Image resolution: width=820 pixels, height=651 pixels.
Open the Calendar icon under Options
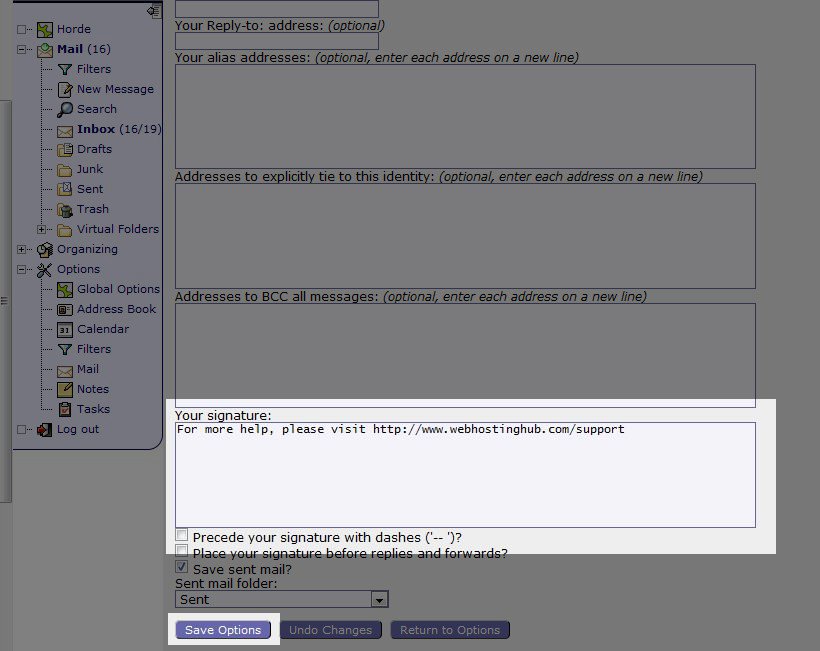point(65,329)
